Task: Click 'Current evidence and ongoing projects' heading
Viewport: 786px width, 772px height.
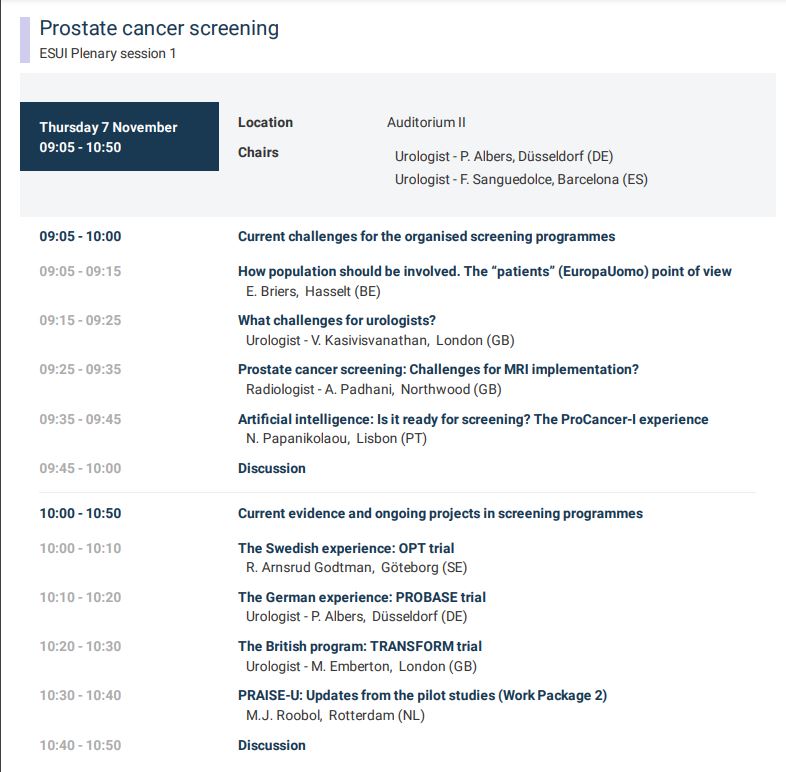Action: point(440,513)
